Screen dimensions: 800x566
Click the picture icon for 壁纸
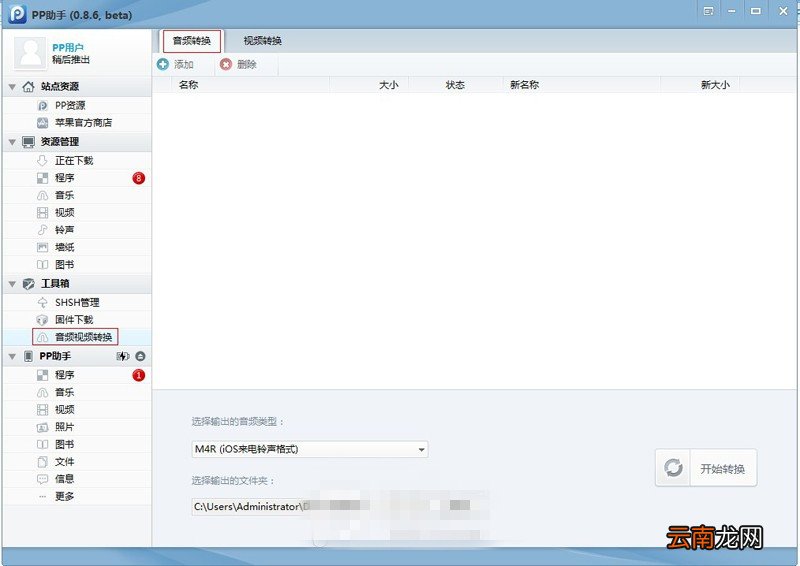click(x=43, y=248)
